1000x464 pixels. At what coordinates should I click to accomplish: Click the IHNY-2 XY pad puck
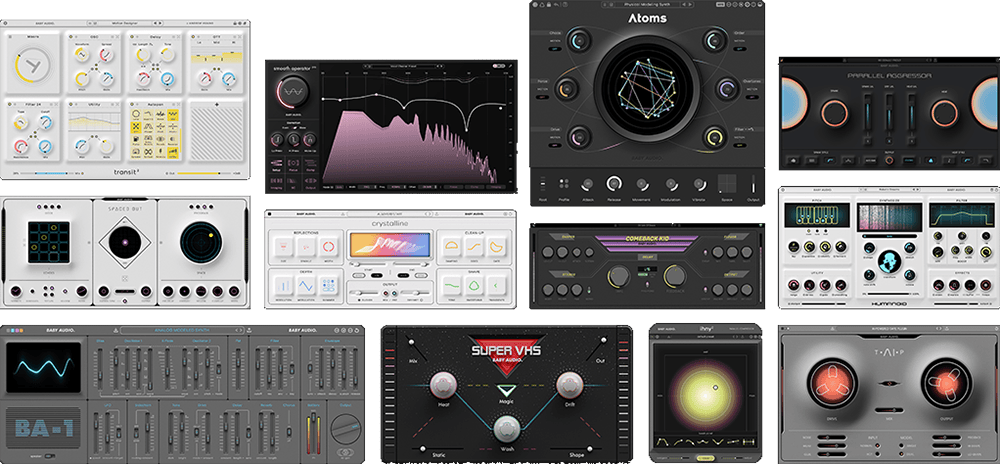(716, 387)
